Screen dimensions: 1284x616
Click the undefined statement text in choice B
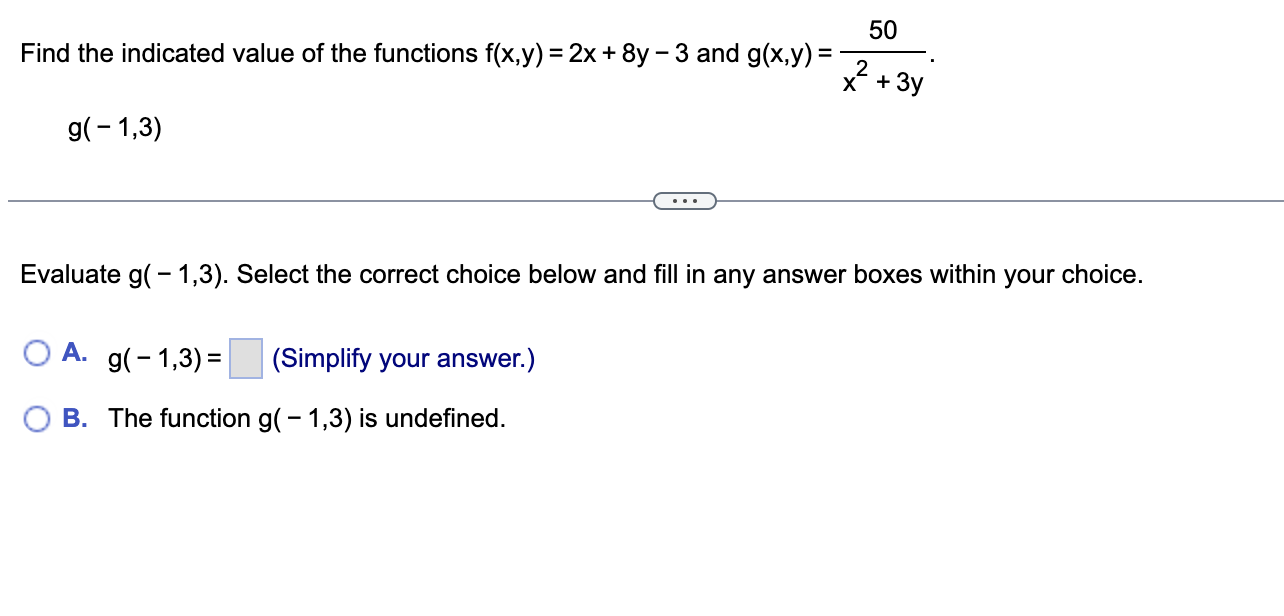coord(307,418)
